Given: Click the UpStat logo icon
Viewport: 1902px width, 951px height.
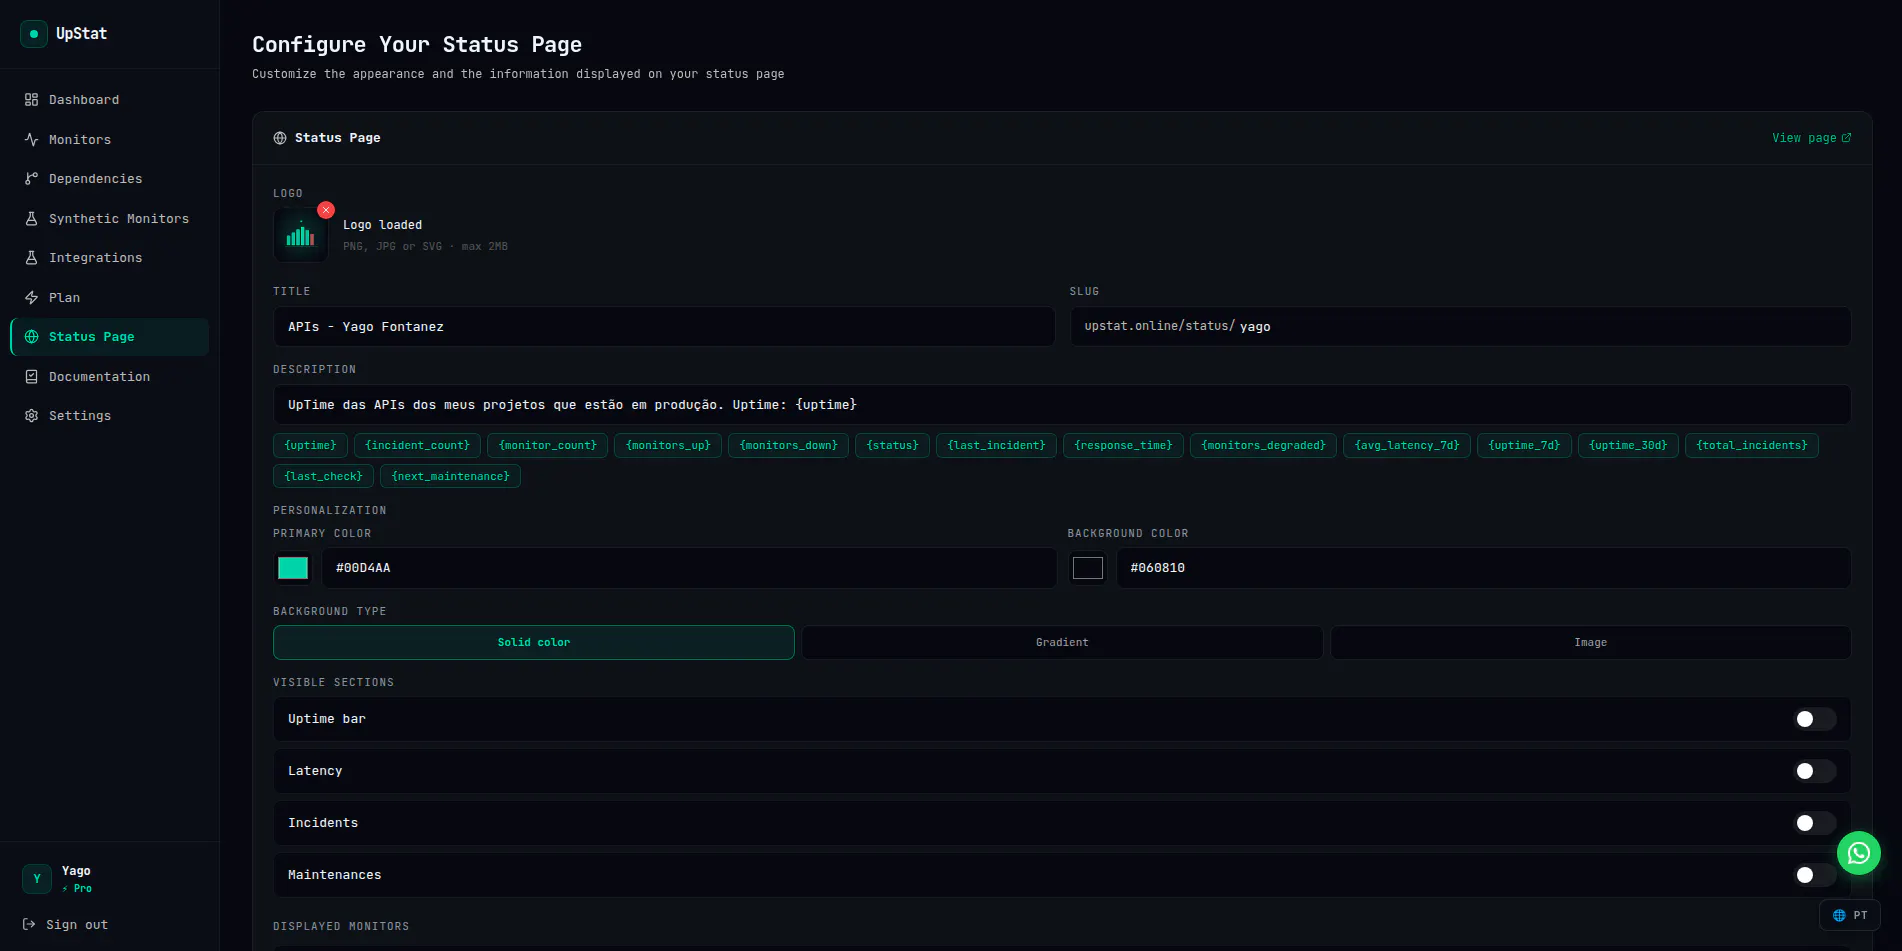Looking at the screenshot, I should (x=34, y=34).
